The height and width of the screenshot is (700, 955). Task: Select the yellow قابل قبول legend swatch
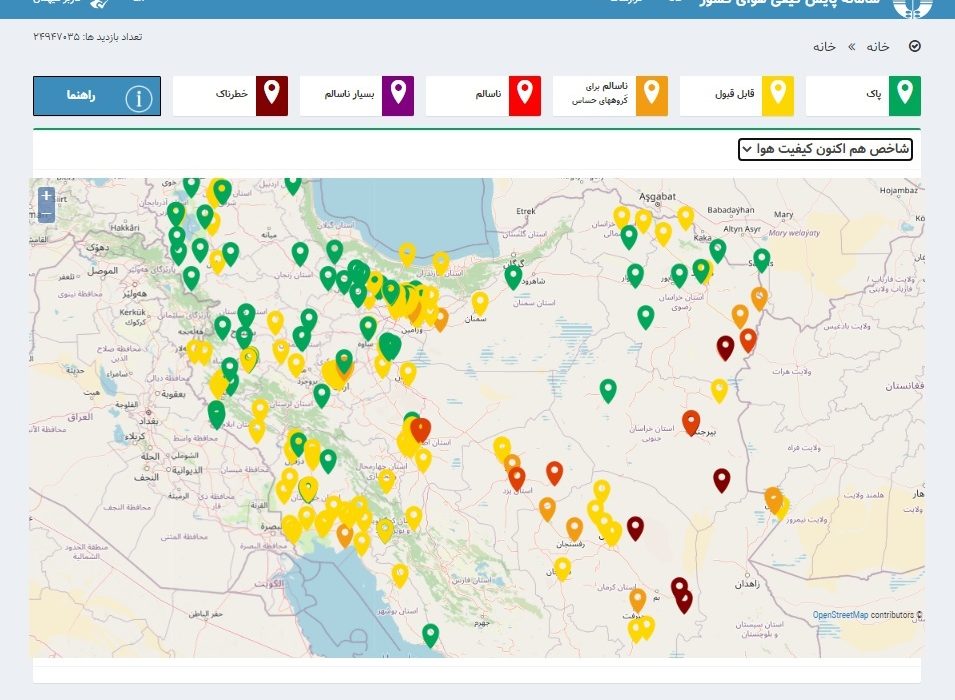point(778,96)
